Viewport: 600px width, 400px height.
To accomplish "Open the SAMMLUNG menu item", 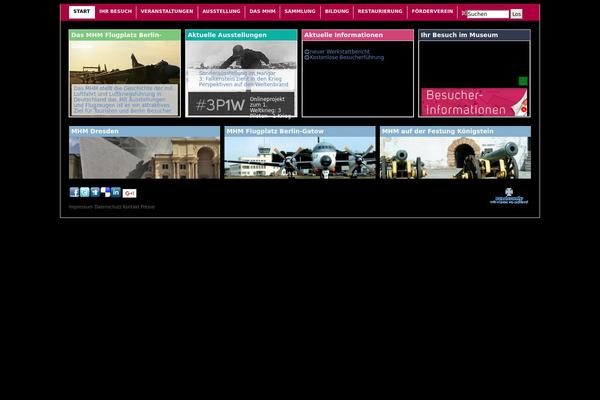I will coord(300,11).
